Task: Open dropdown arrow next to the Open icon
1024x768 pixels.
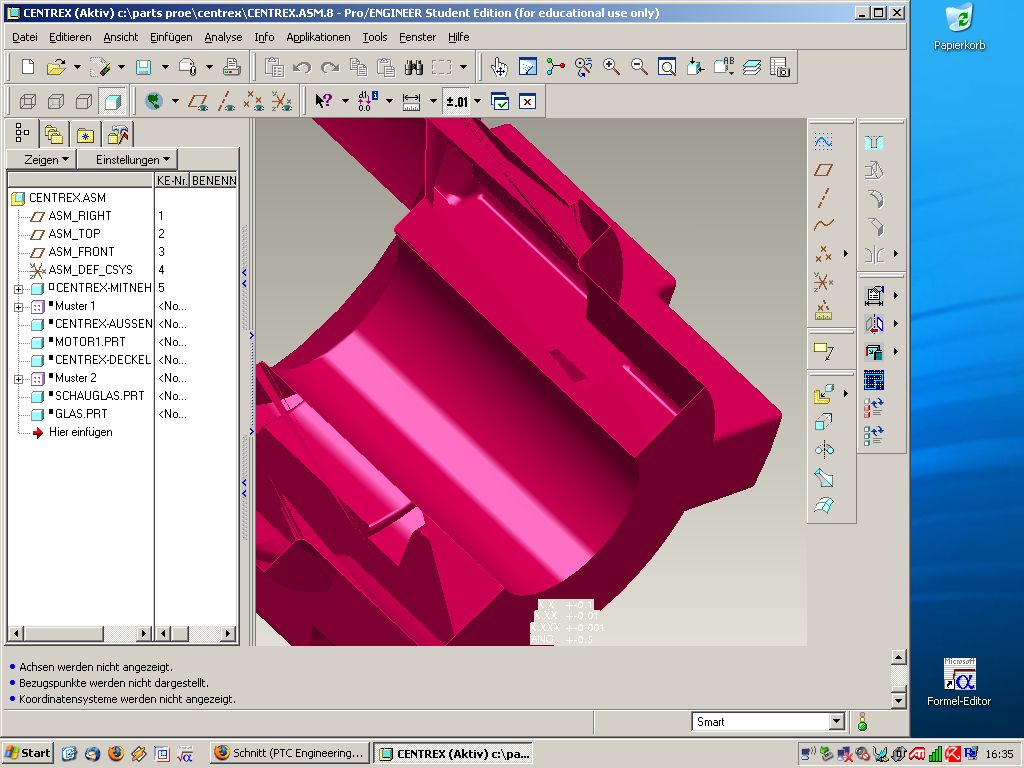Action: [77, 67]
